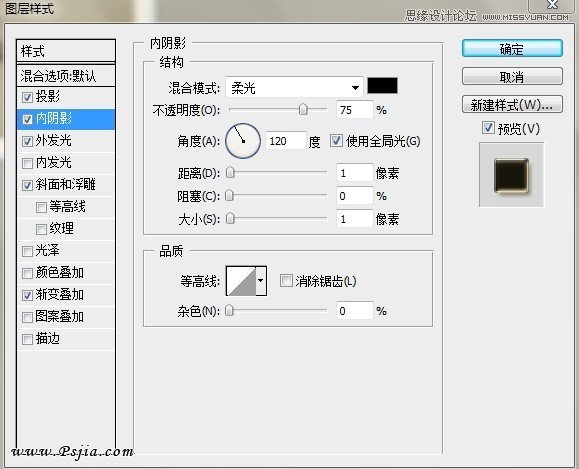This screenshot has height=469, width=579.
Task: Click the 距离 distance value field
Action: click(x=354, y=173)
